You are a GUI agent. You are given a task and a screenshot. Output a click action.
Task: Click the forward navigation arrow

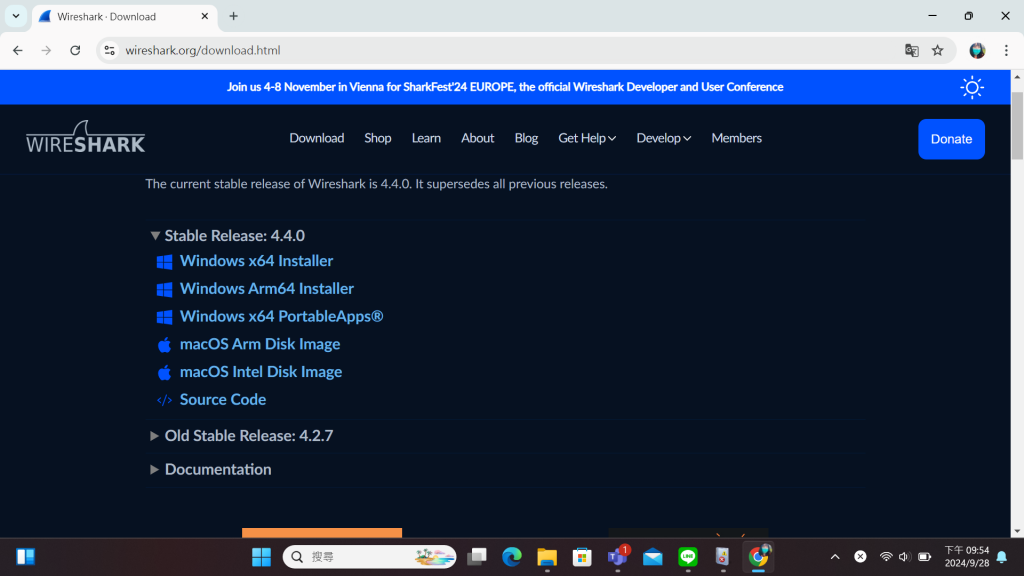(x=46, y=50)
